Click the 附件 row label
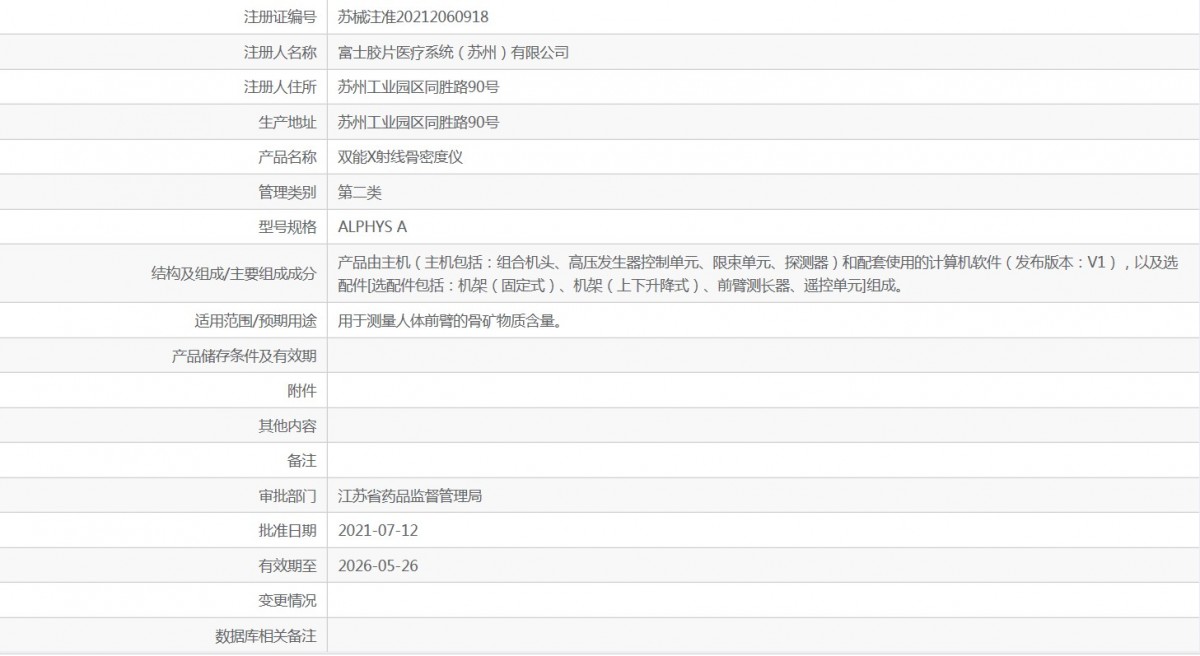Image resolution: width=1200 pixels, height=656 pixels. [x=301, y=391]
